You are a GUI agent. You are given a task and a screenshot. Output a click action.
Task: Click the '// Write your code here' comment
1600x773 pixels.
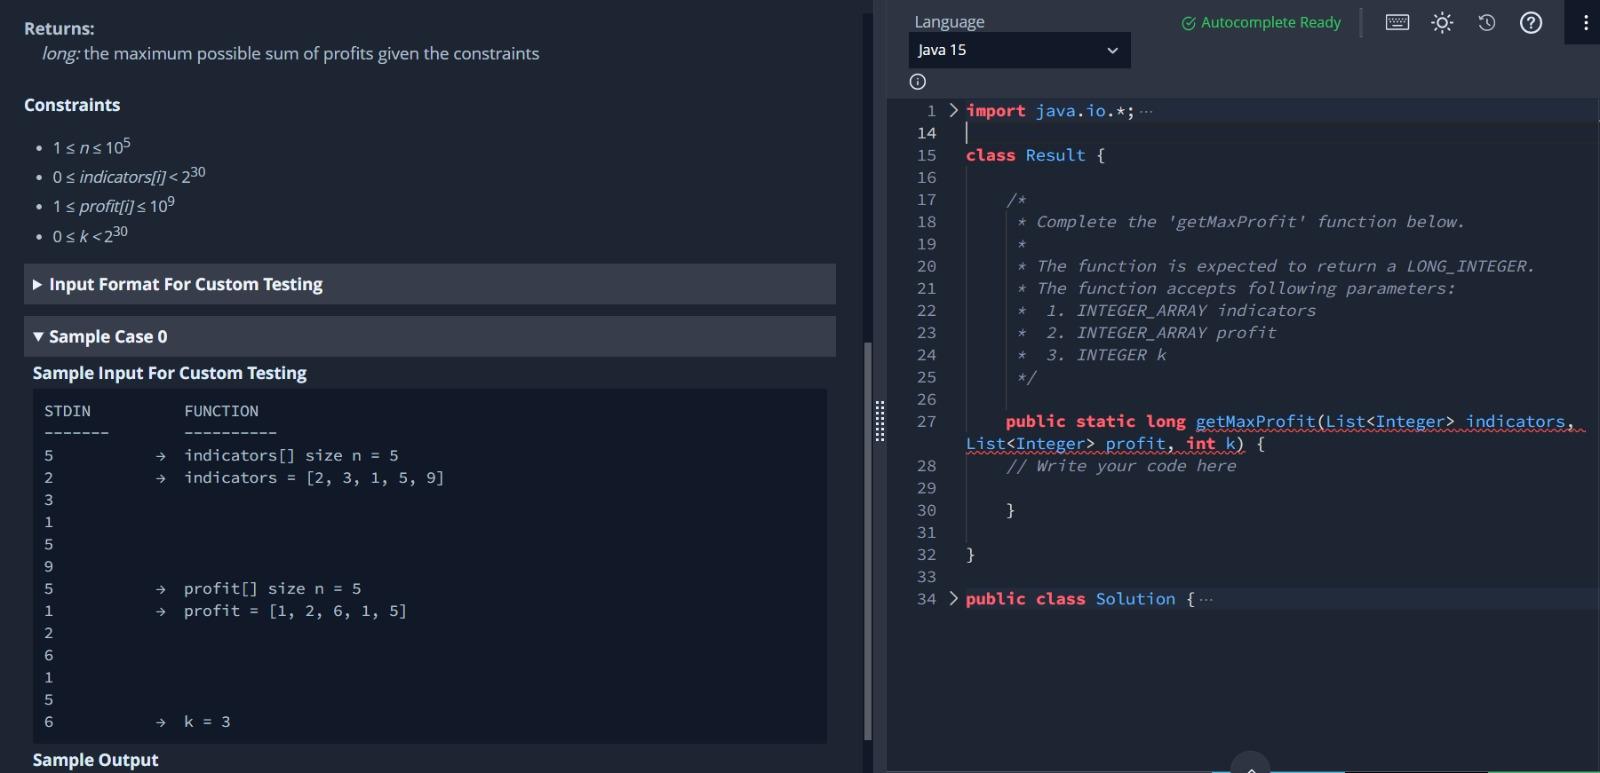(x=1121, y=466)
